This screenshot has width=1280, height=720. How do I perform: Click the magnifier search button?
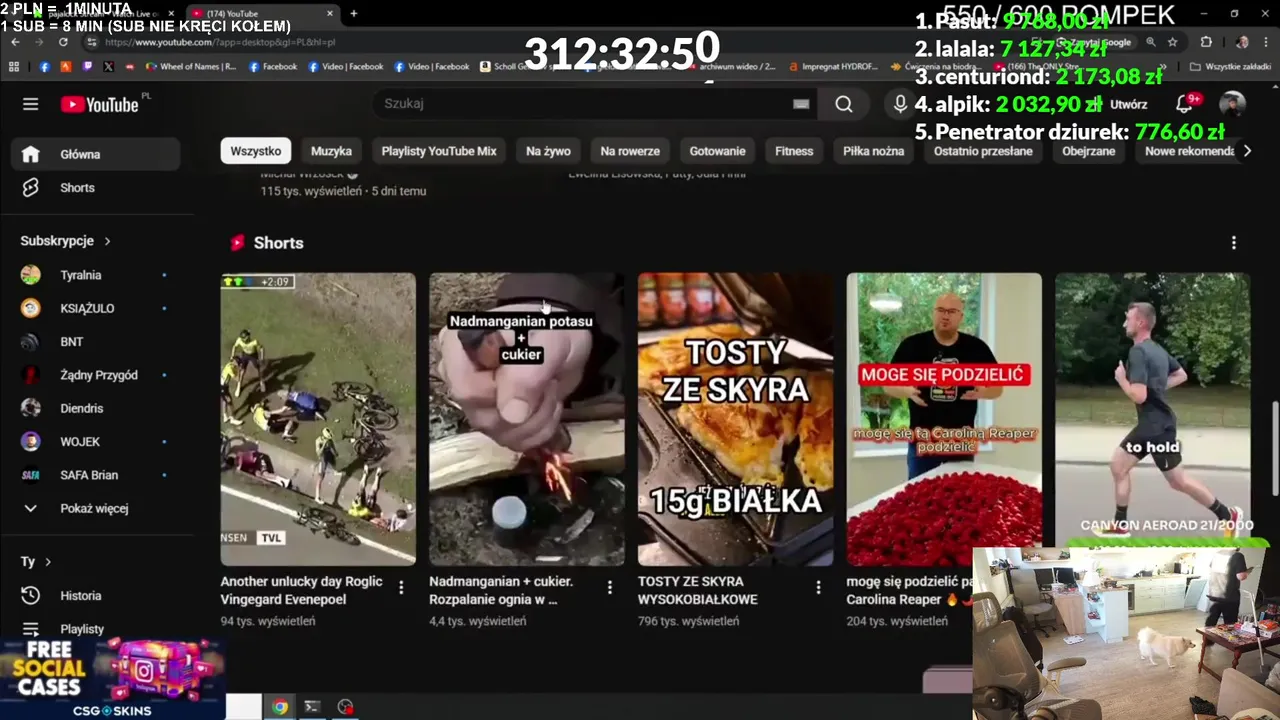[844, 104]
